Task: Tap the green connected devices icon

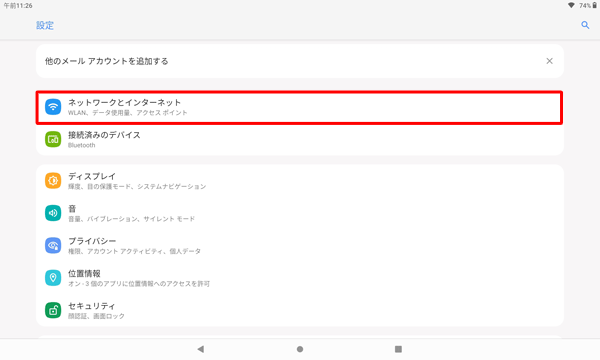Action: pos(53,139)
